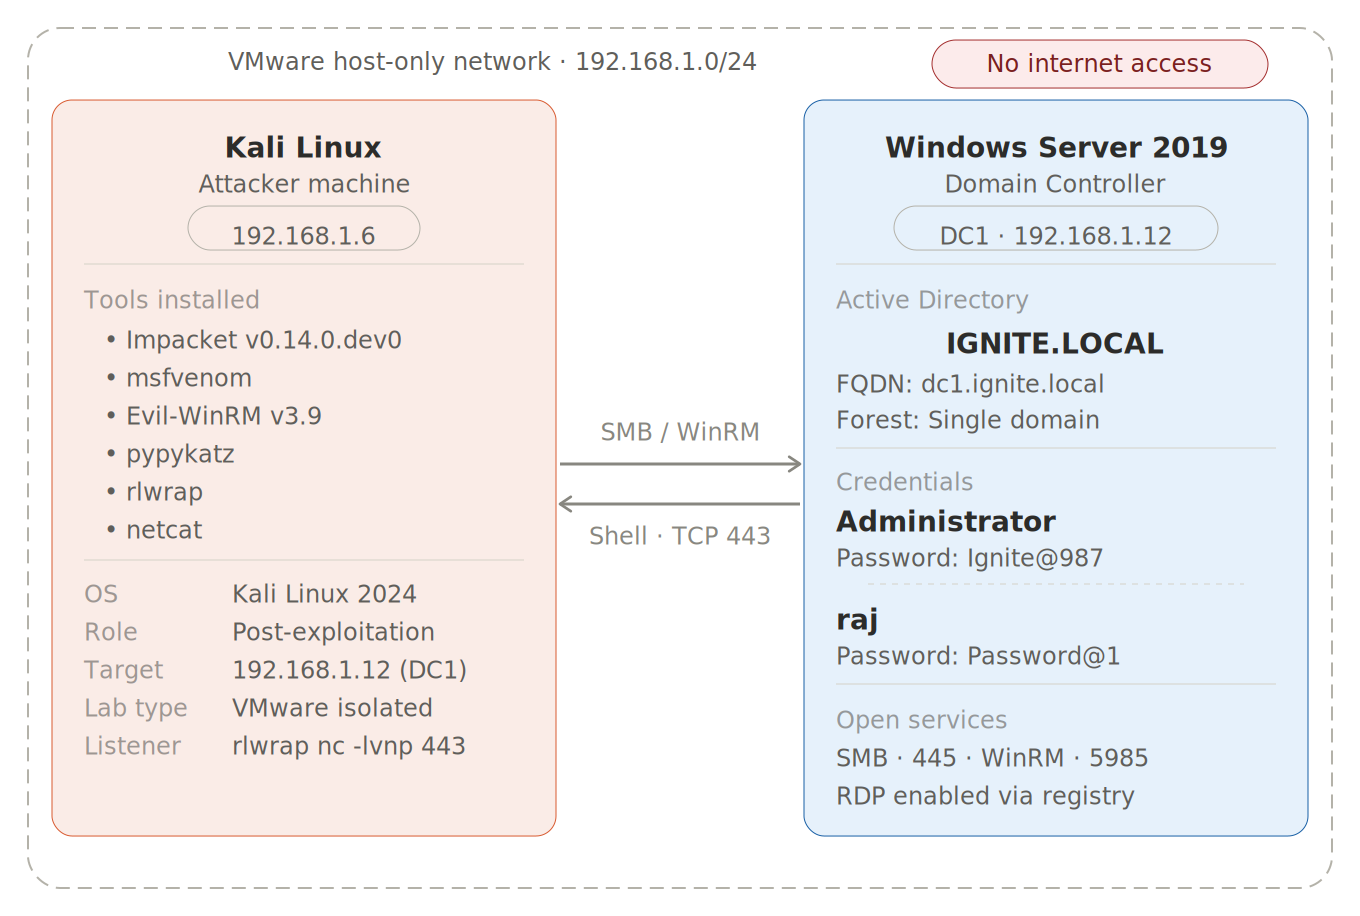Viewport: 1360px width, 916px height.
Task: Select the VMware host-only network heading
Action: pyautogui.click(x=492, y=62)
